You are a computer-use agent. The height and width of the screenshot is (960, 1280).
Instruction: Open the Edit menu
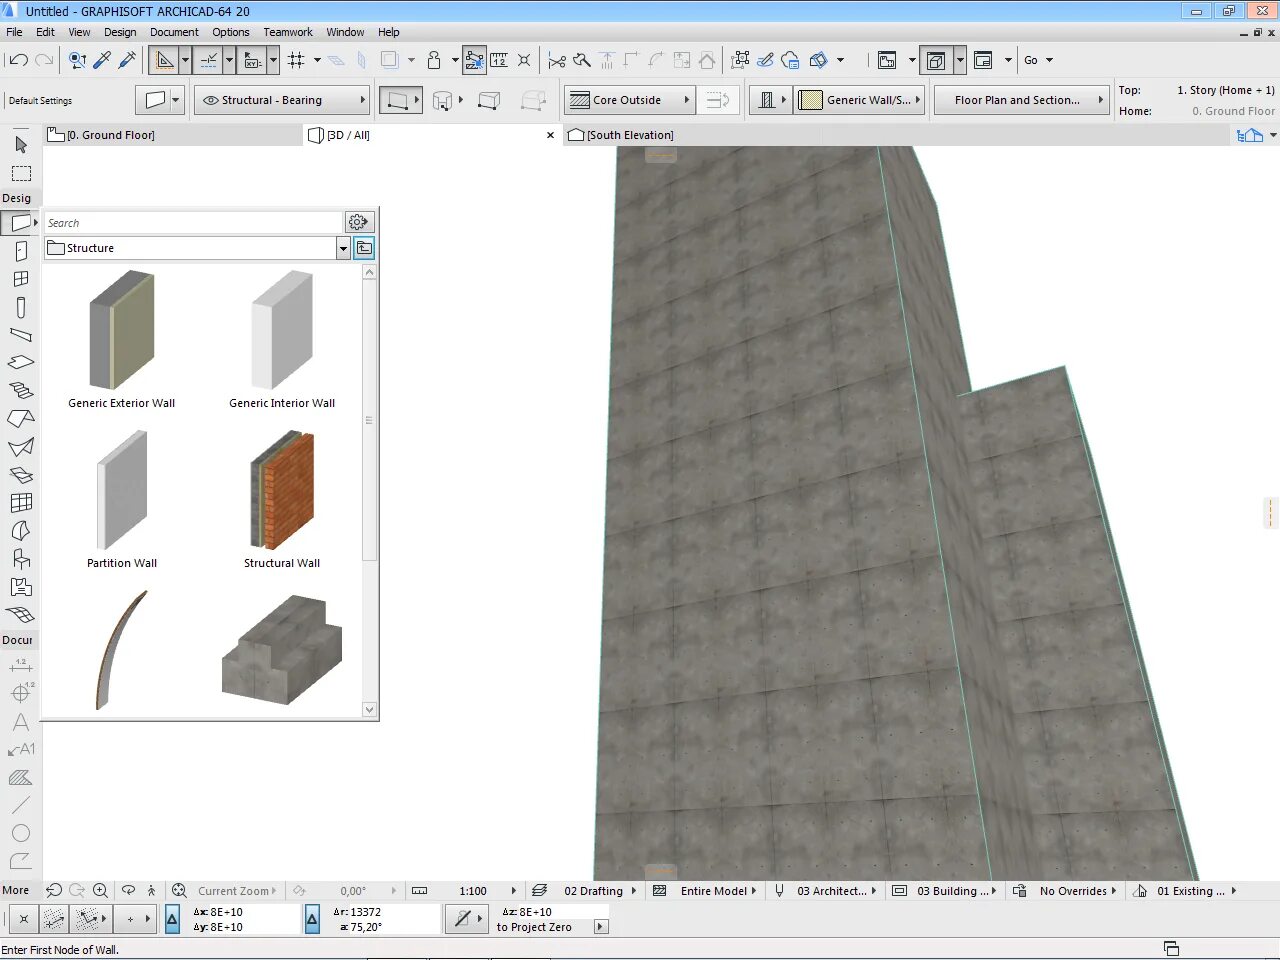coord(45,32)
